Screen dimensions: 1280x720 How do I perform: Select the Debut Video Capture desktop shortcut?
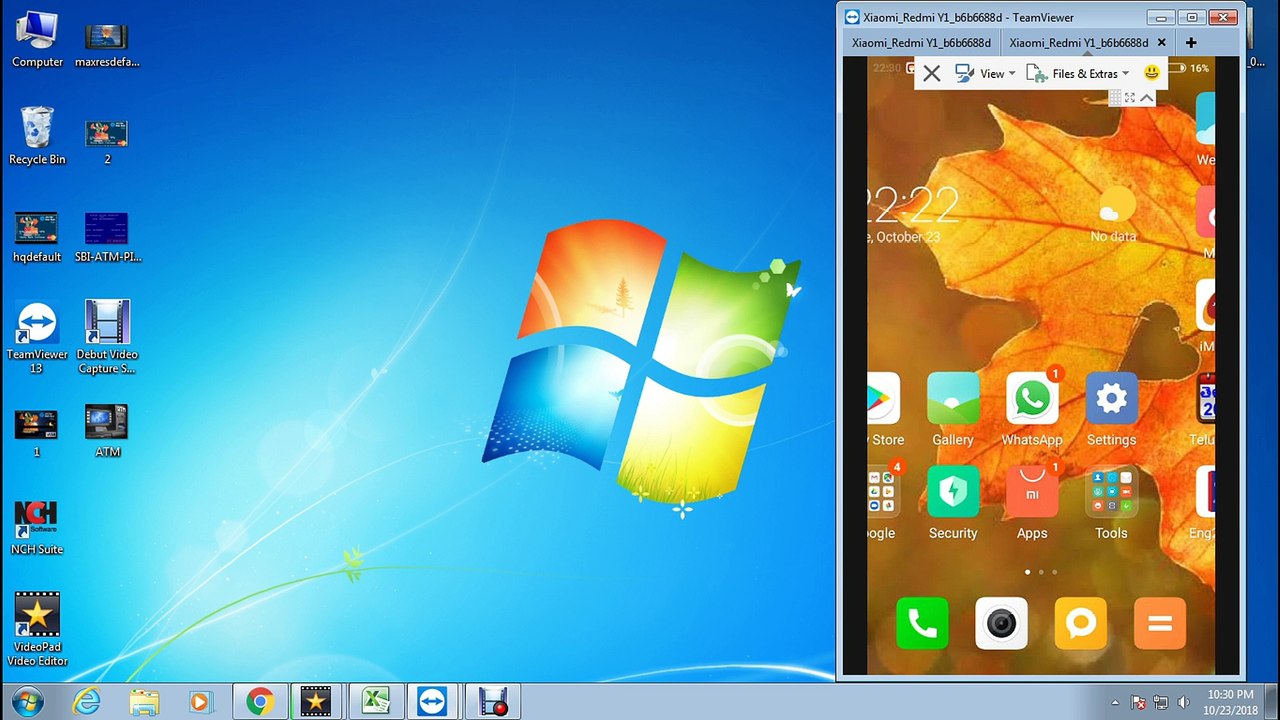tap(107, 338)
